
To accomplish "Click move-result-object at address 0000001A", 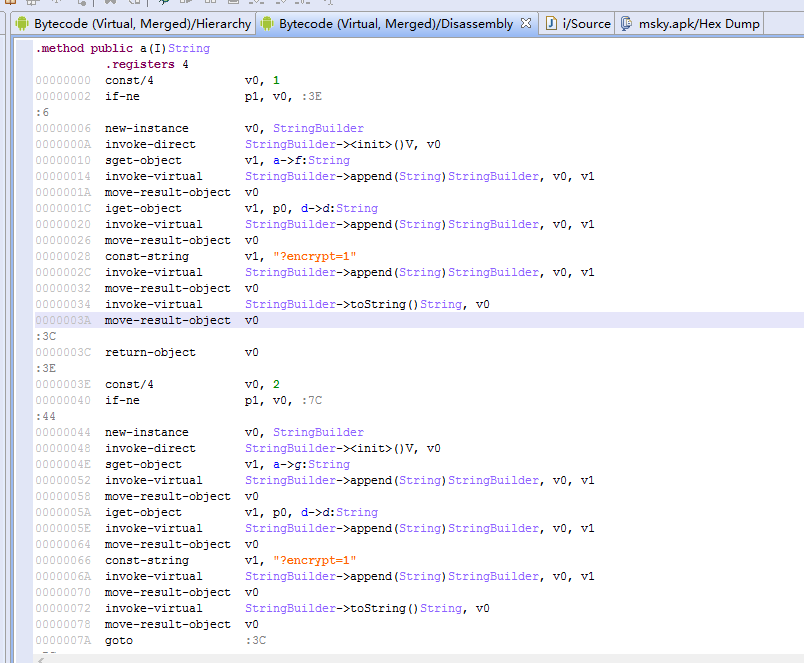I will pos(168,192).
